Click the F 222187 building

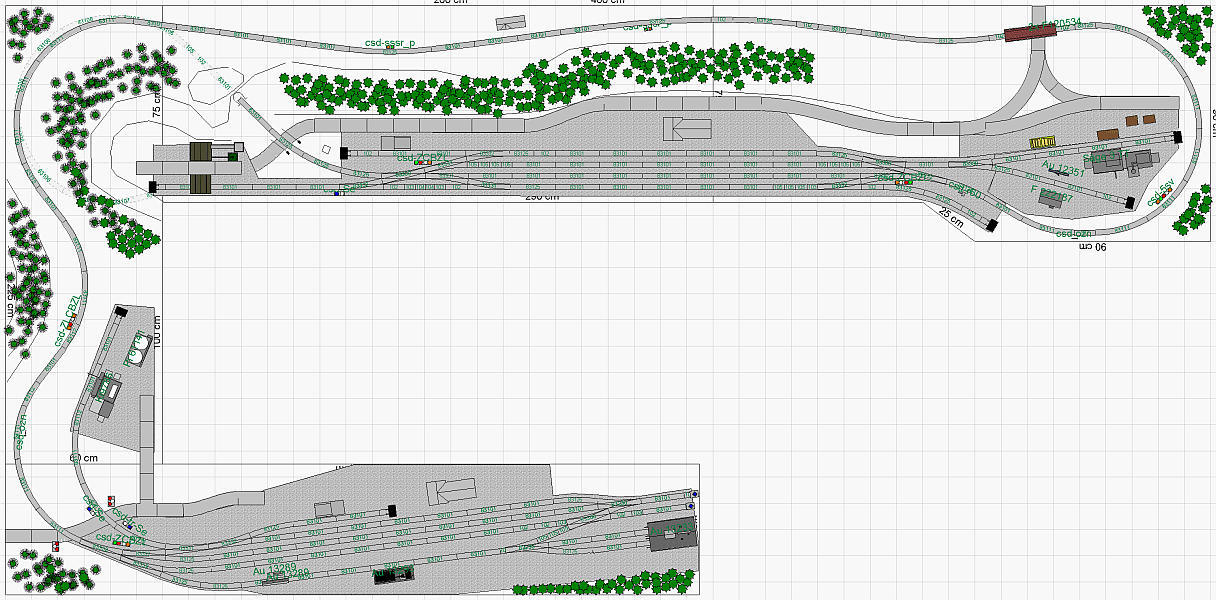coord(1050,199)
